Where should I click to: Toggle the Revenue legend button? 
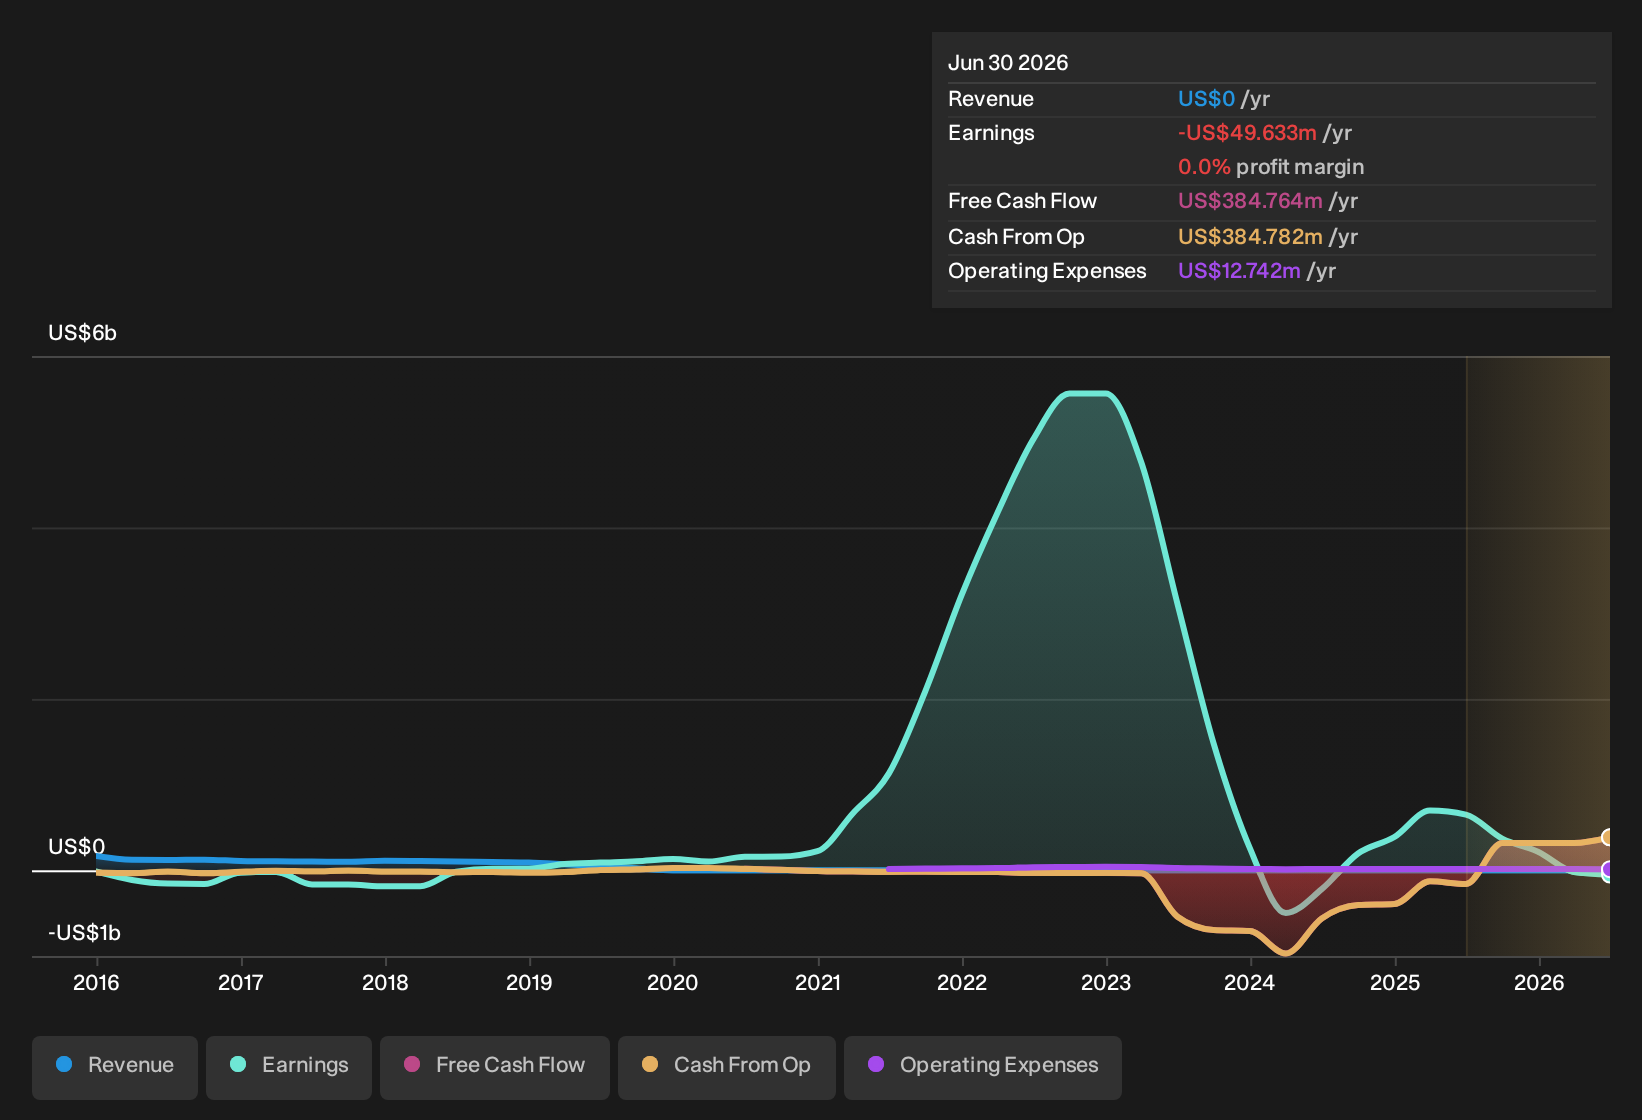(x=115, y=1066)
